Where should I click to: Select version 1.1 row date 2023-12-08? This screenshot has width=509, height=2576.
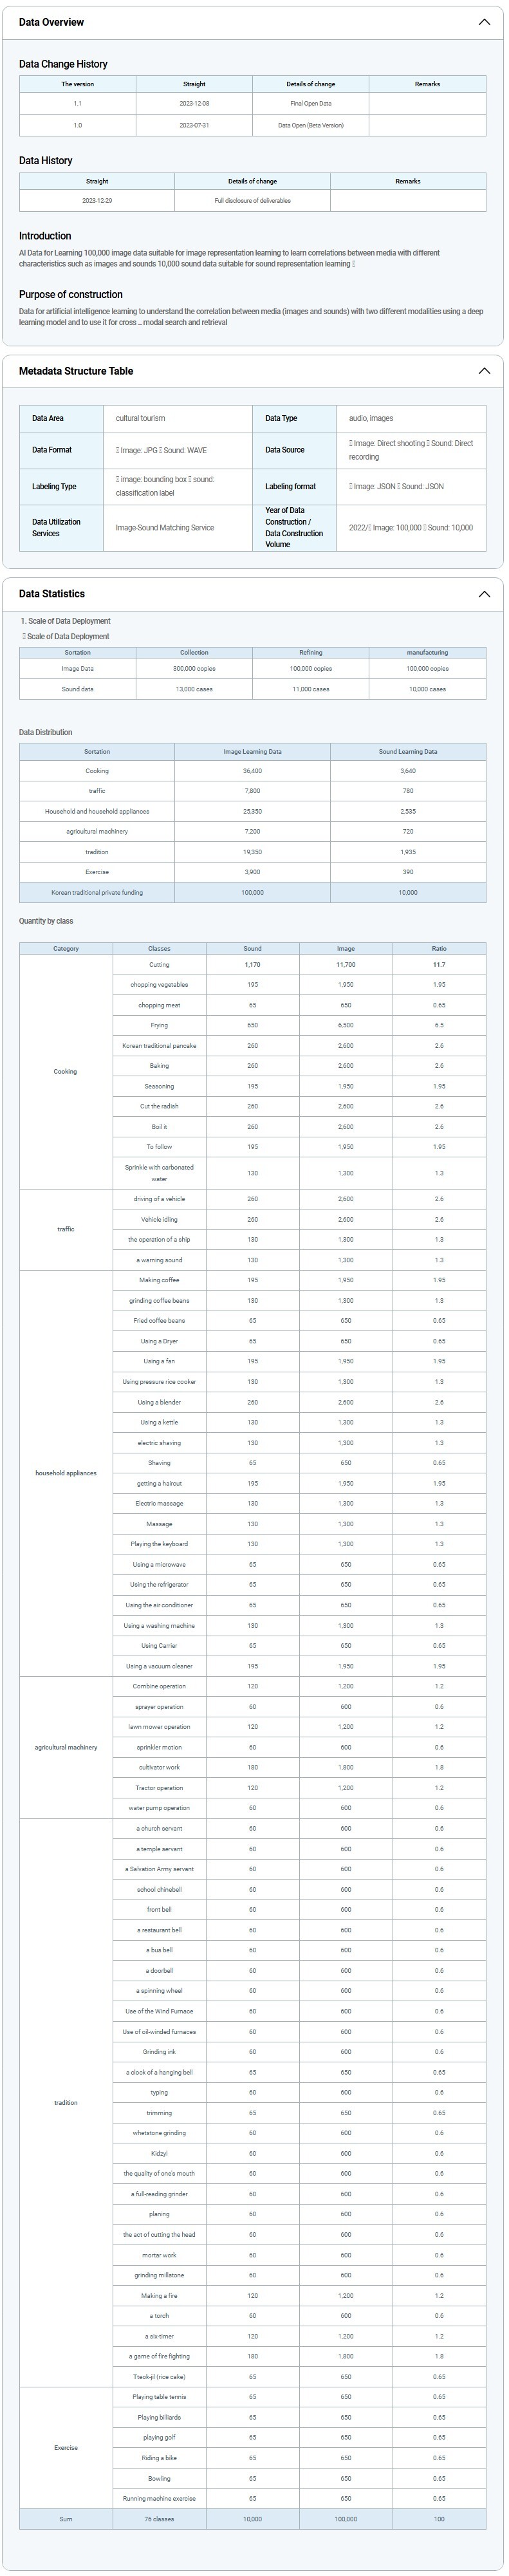[x=194, y=103]
